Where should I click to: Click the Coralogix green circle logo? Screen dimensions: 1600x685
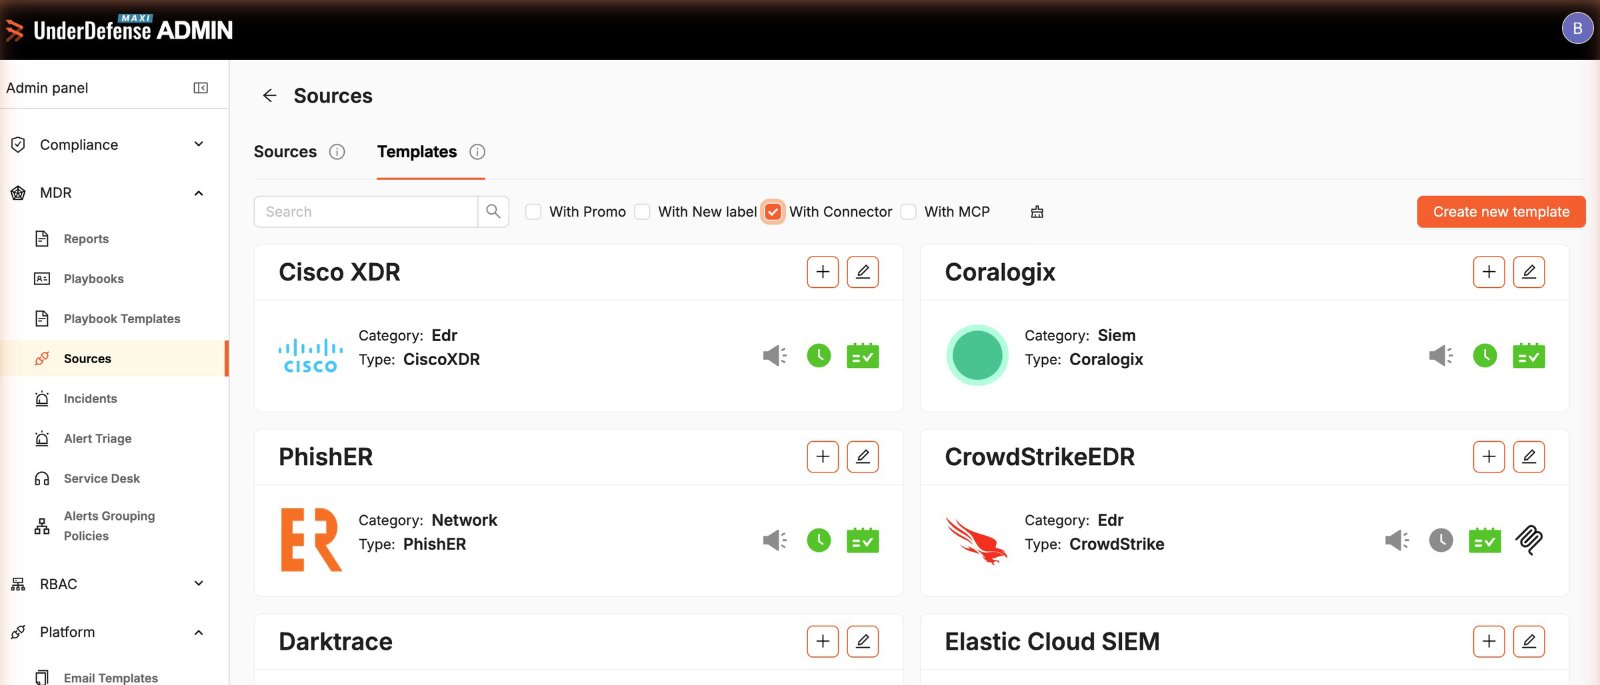point(977,355)
